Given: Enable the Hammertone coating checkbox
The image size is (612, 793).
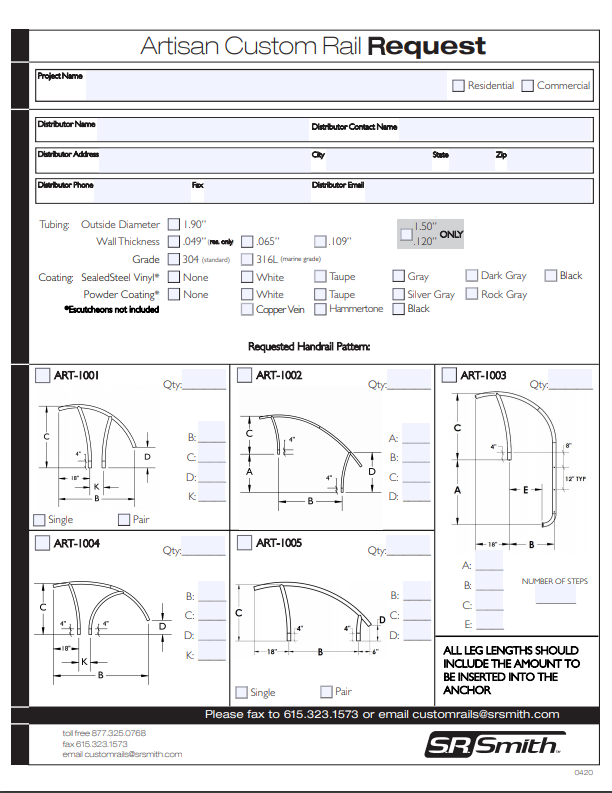Looking at the screenshot, I should (x=320, y=309).
